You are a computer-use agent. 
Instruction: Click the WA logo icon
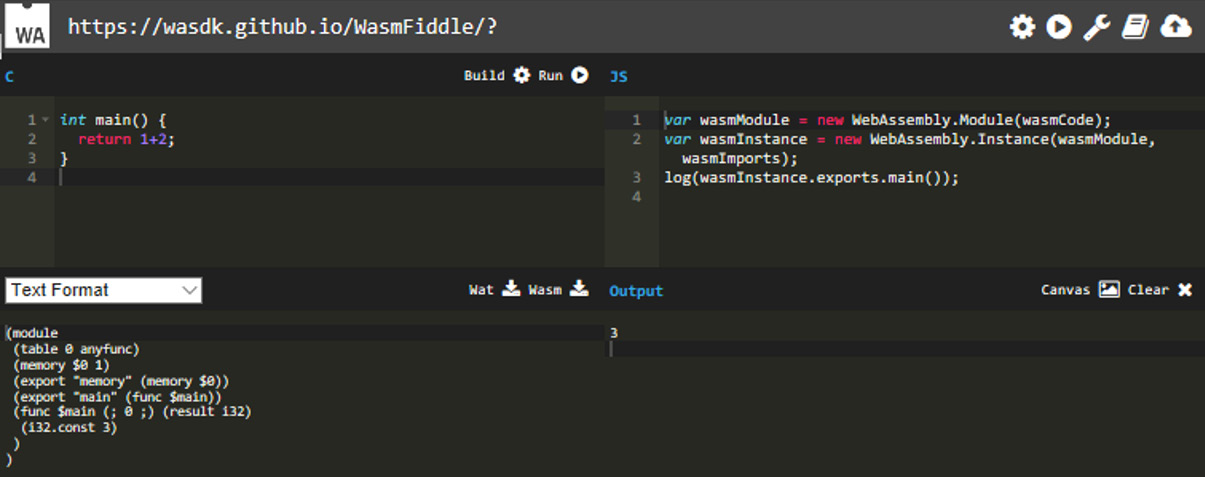(x=31, y=26)
